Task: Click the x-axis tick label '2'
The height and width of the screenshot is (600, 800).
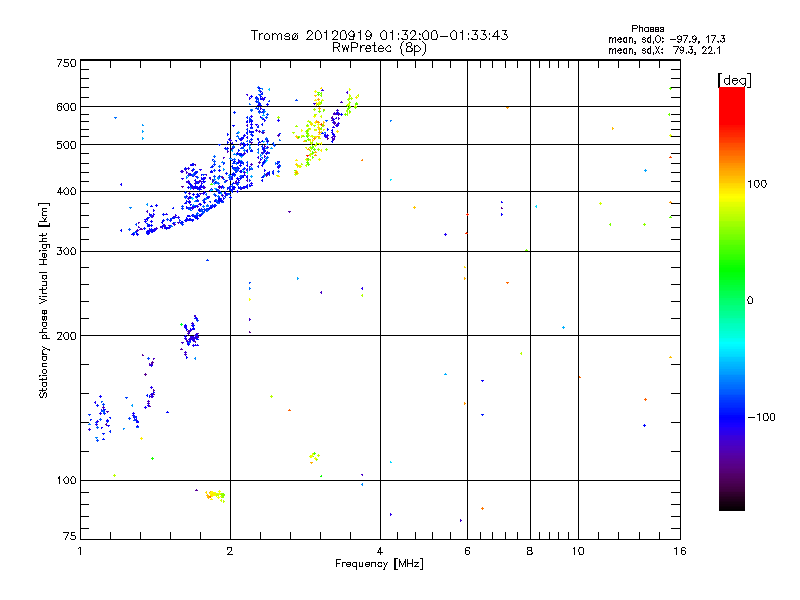Action: (x=230, y=551)
